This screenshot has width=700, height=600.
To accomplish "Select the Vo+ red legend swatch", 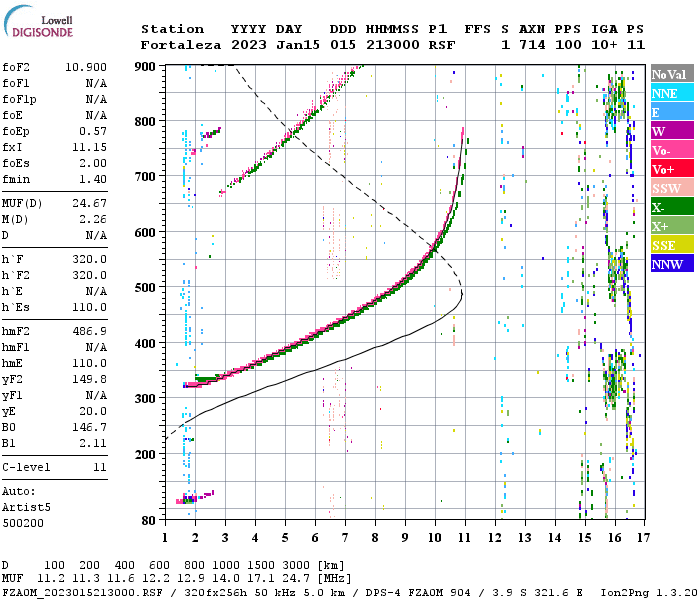I will [x=672, y=169].
